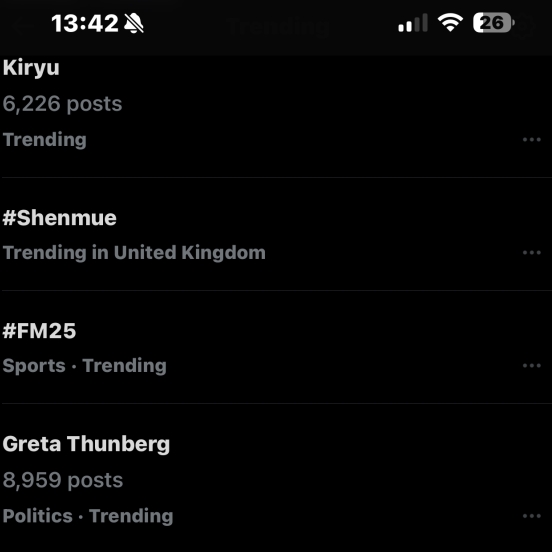Select the Sports · Trending category label
Viewport: 552px width, 552px height.
pyautogui.click(x=84, y=366)
